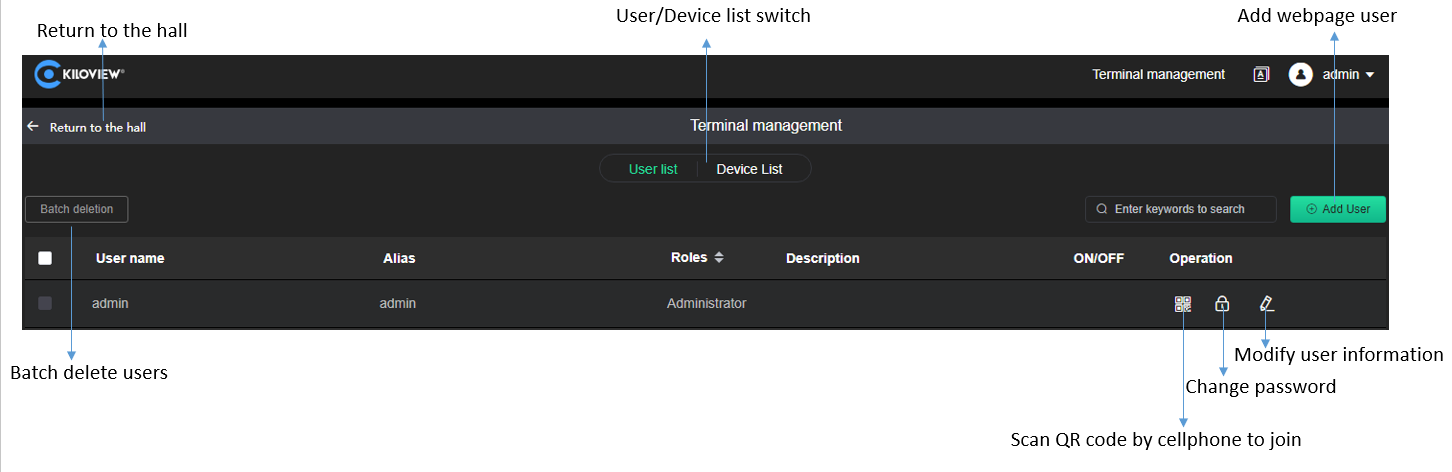Select the Administrator role cell
The image size is (1452, 472).
[707, 303]
